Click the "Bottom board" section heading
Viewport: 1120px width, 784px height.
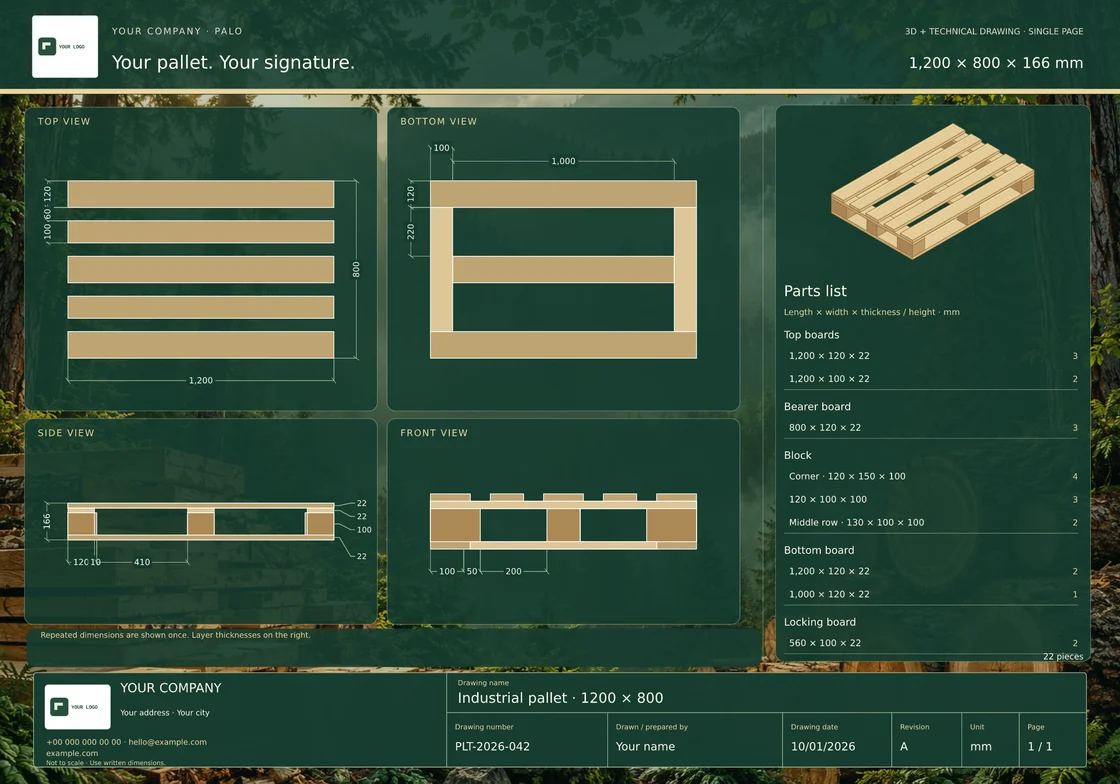[x=819, y=551]
